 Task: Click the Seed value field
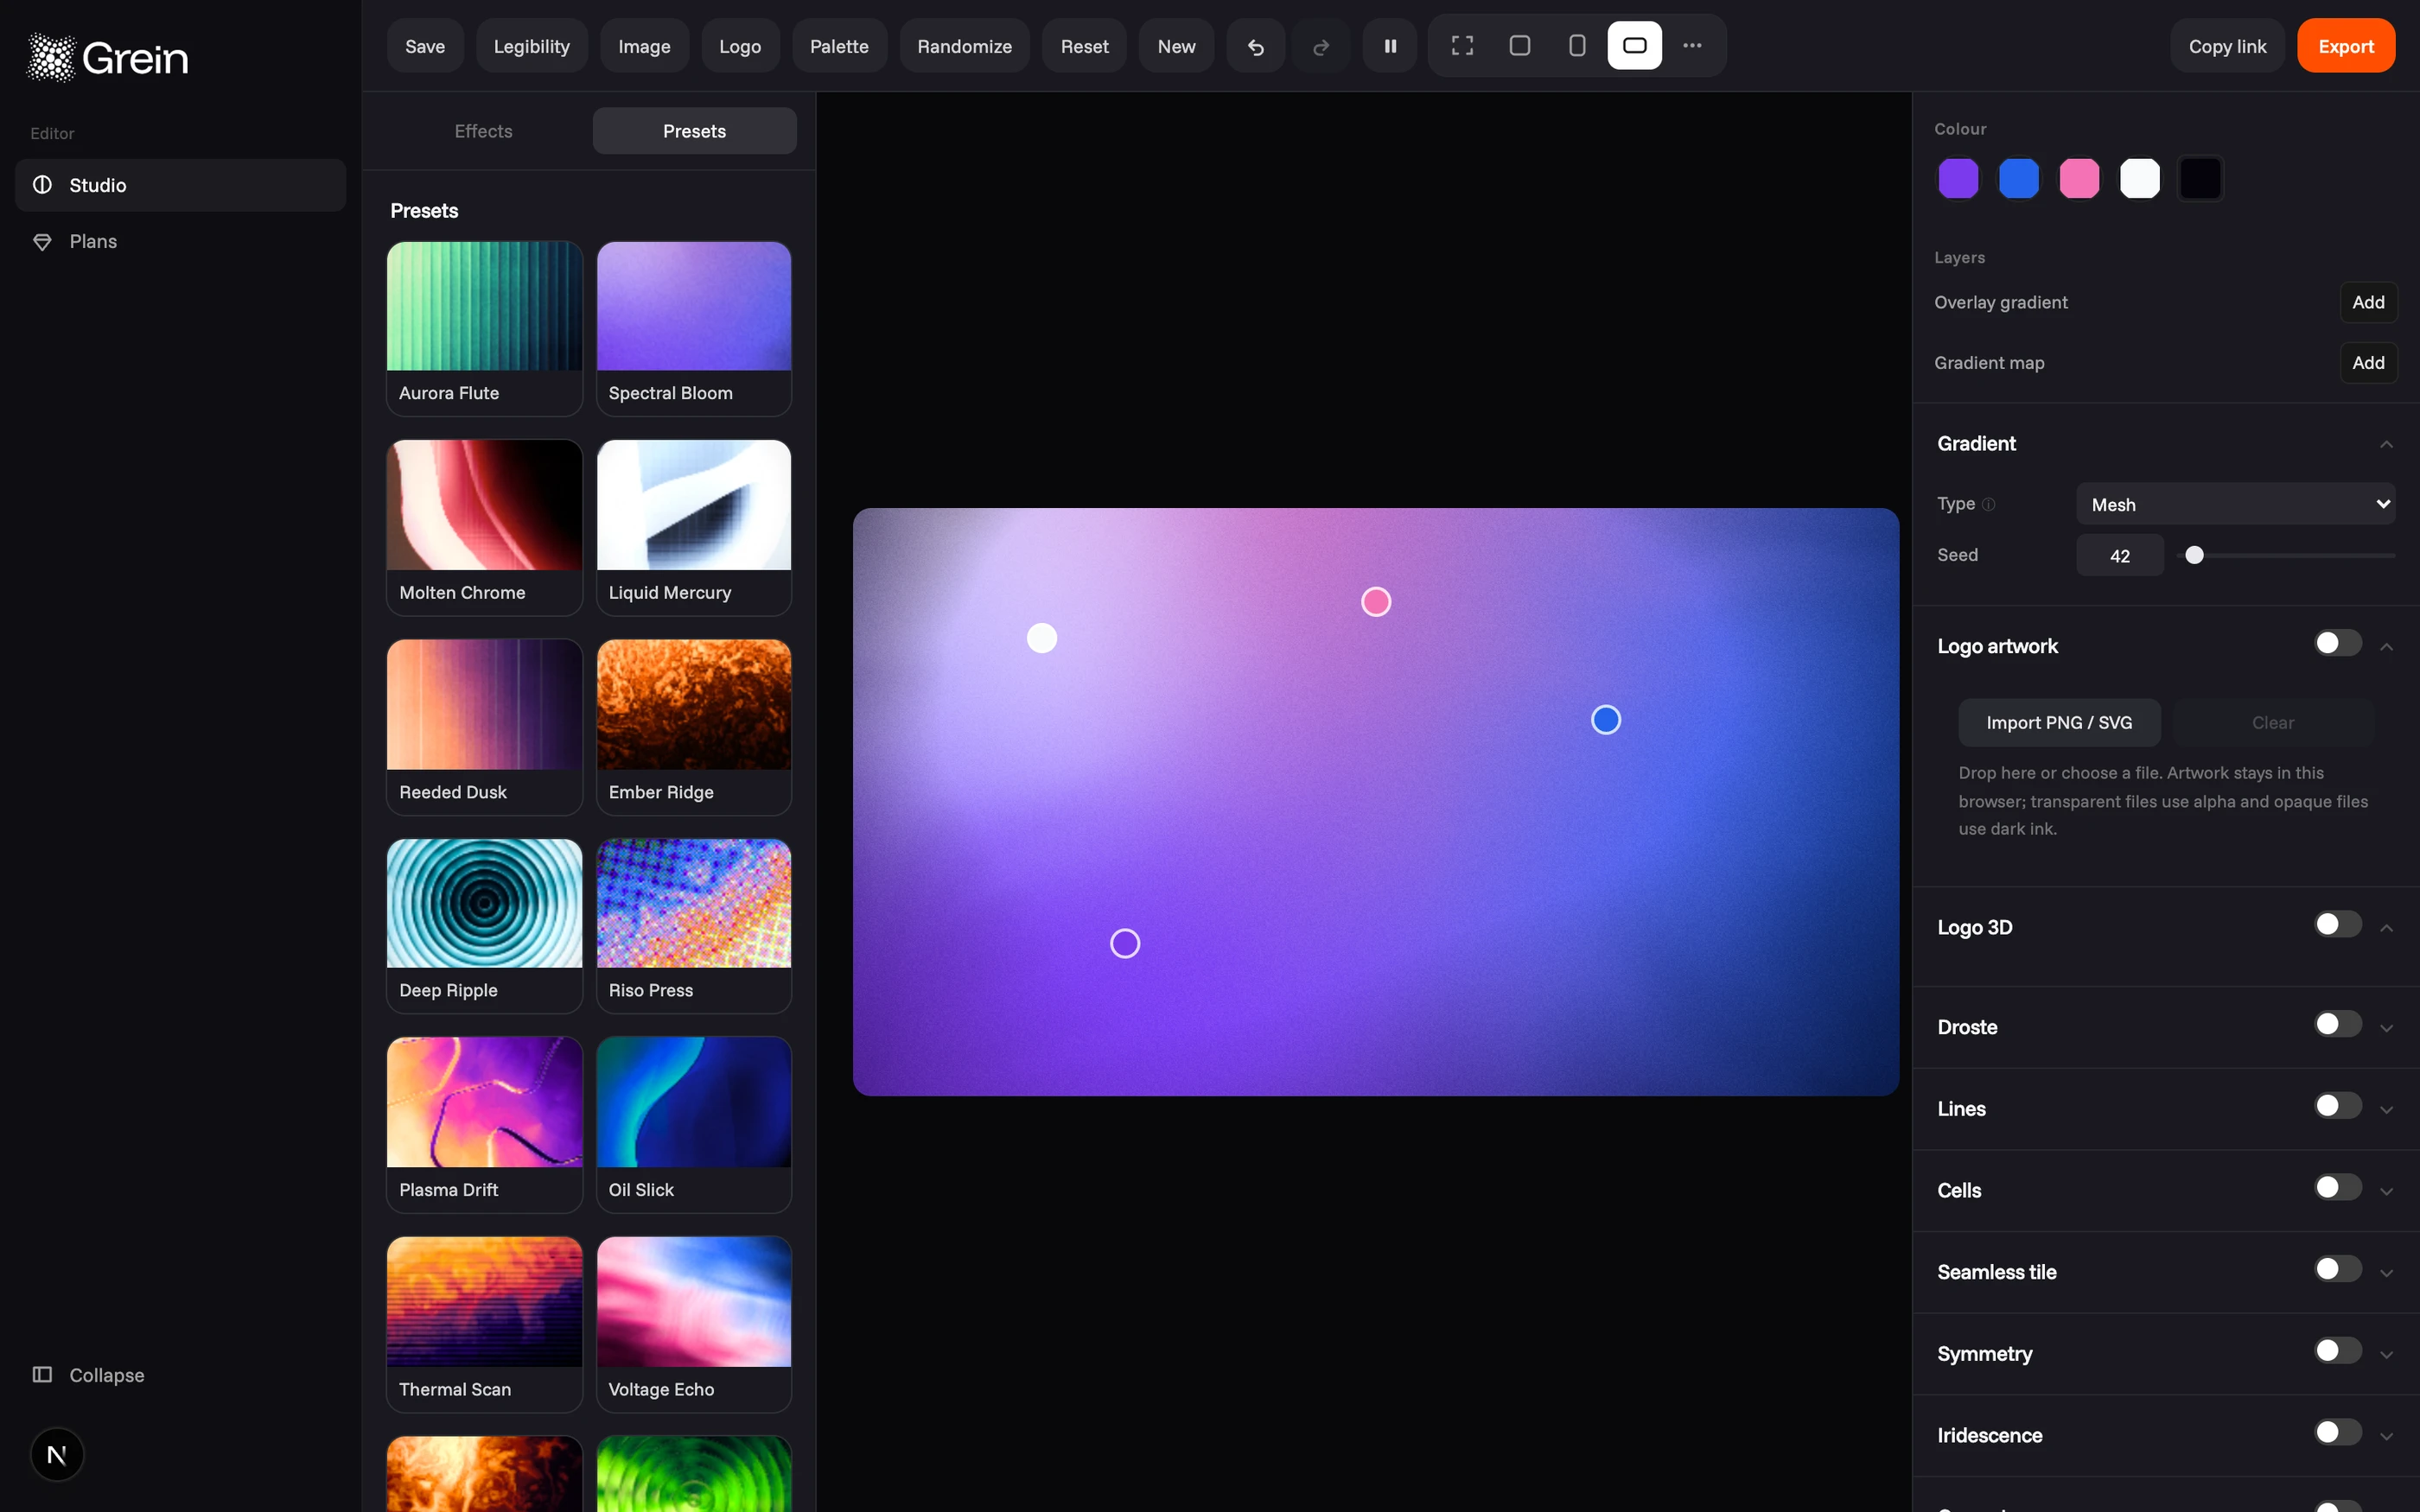[x=2120, y=555]
